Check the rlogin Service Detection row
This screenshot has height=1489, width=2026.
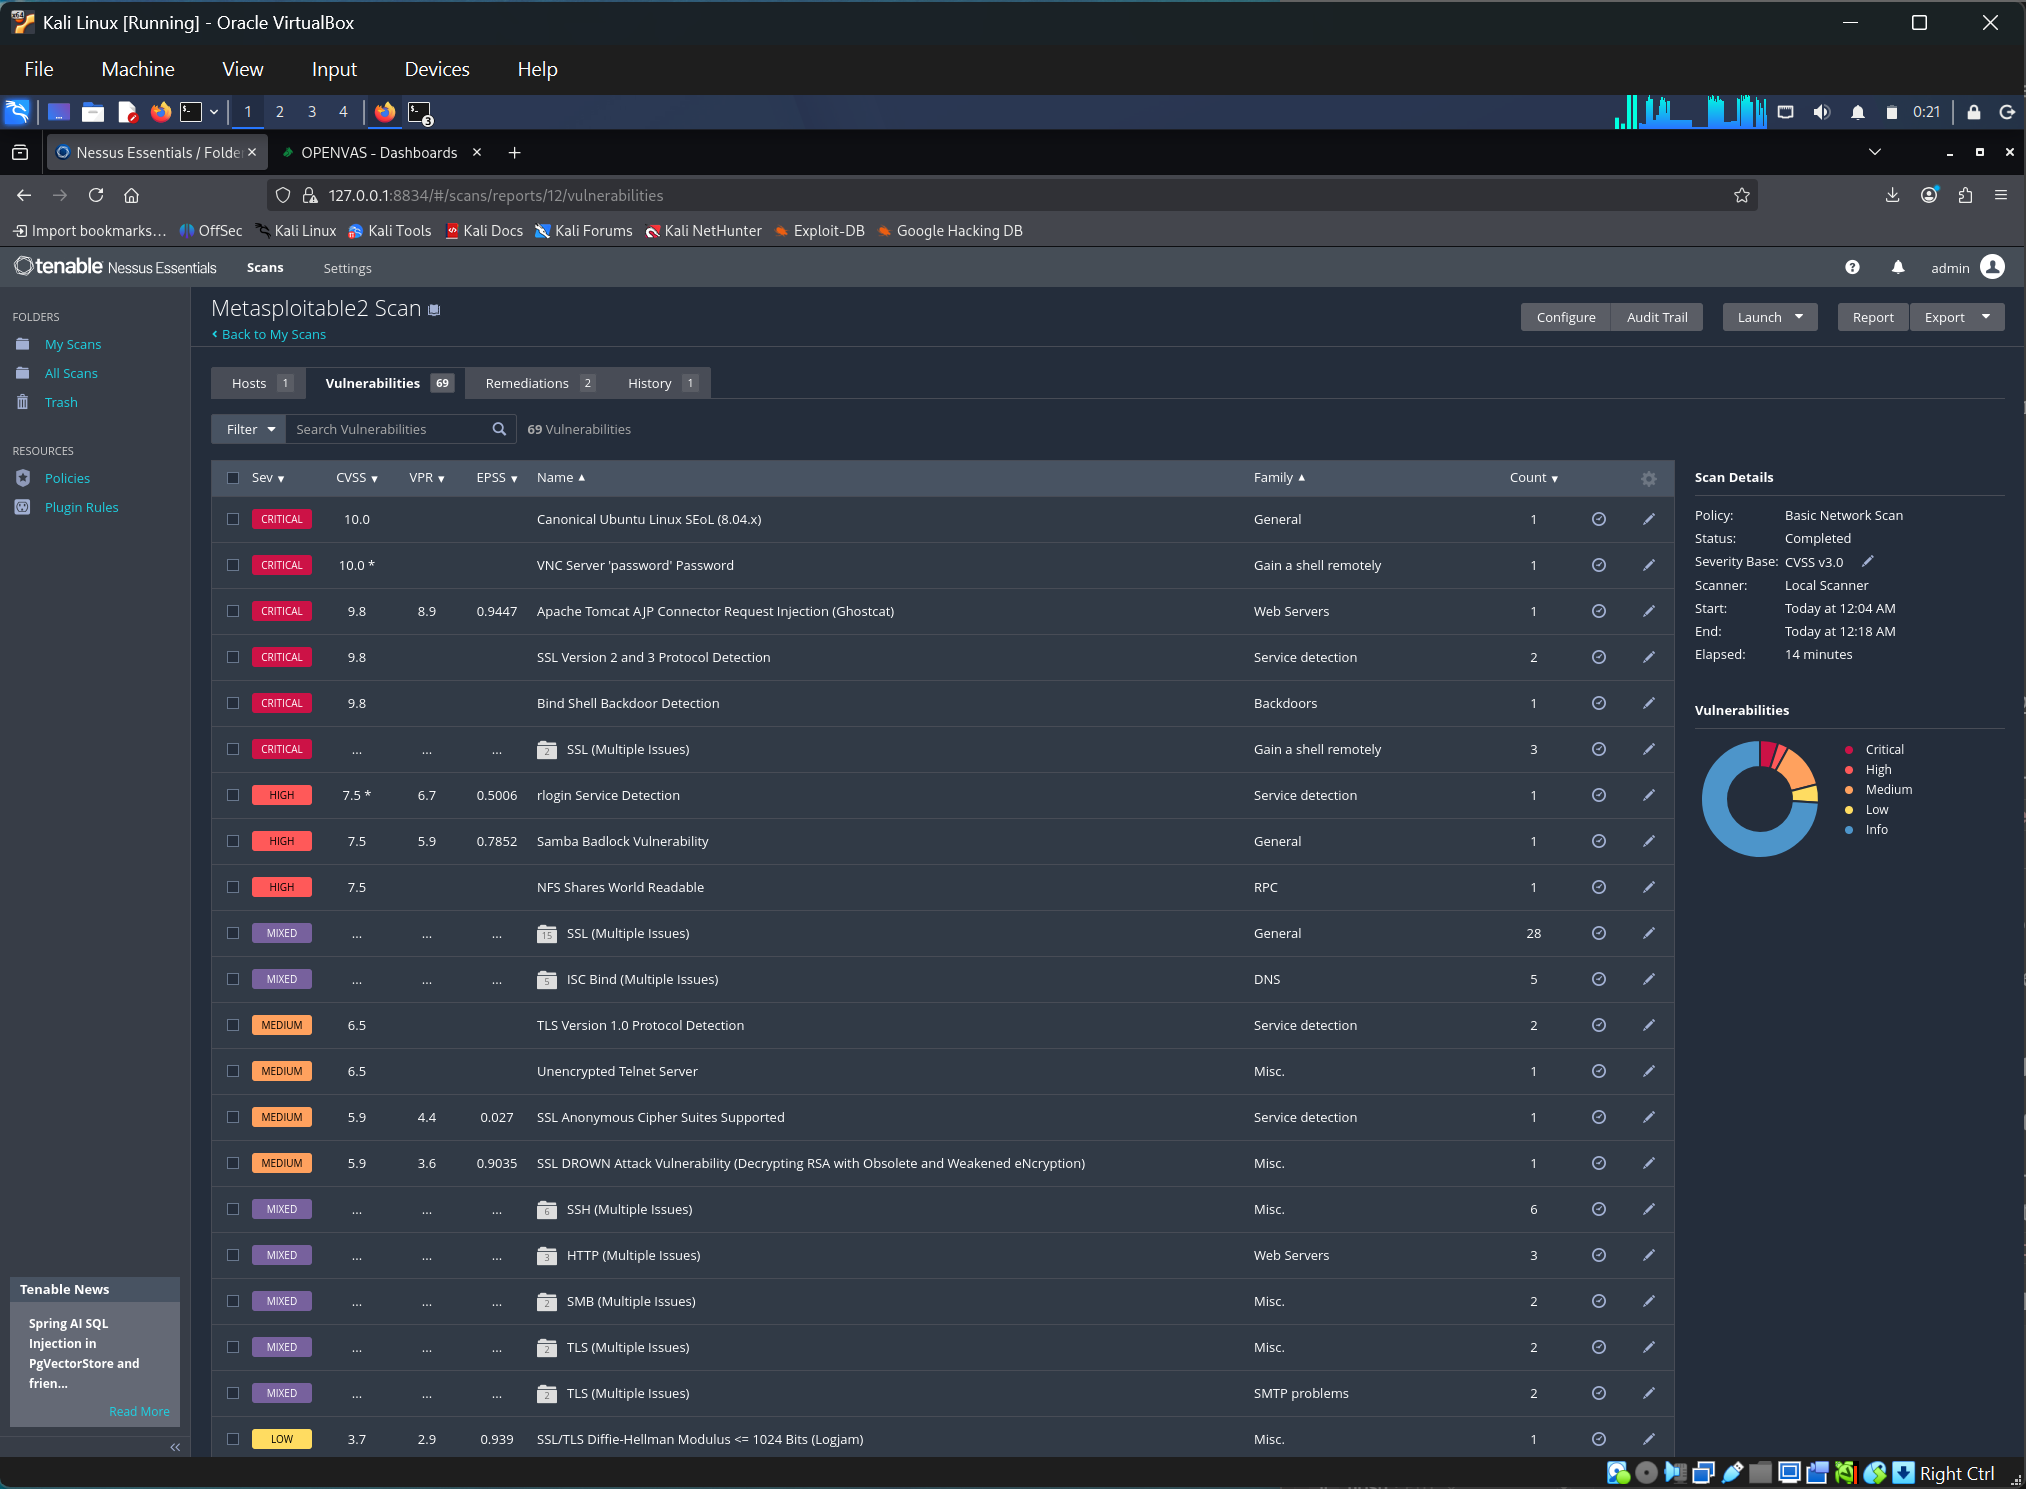coord(233,795)
